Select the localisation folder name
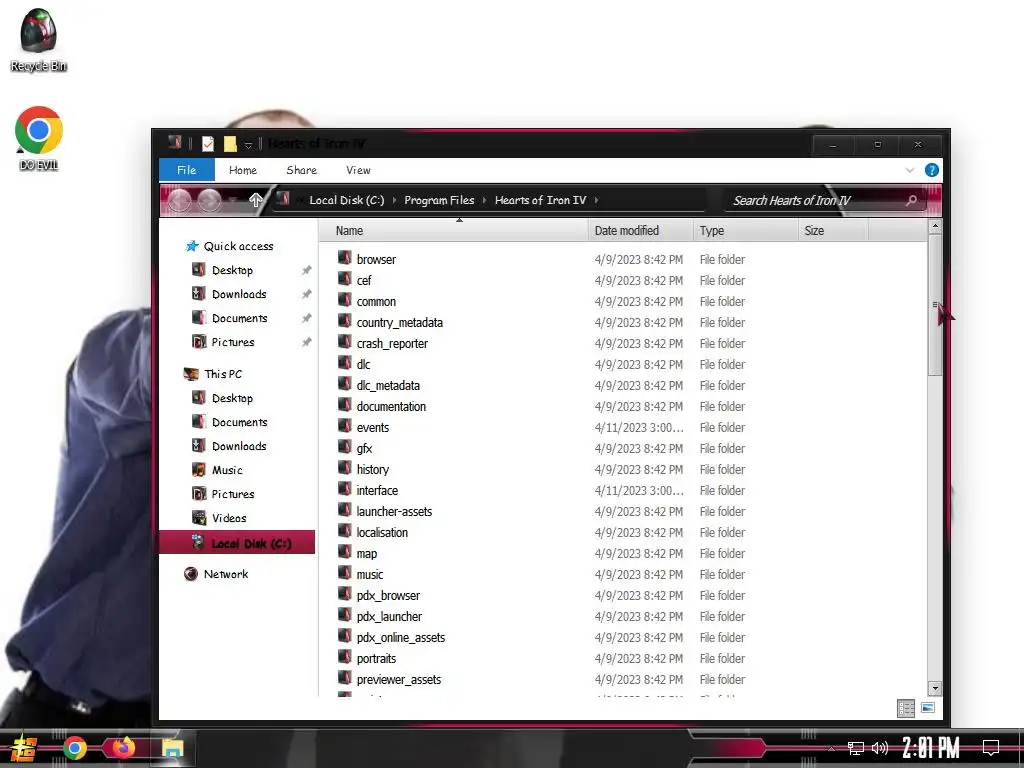1024x768 pixels. 382,532
